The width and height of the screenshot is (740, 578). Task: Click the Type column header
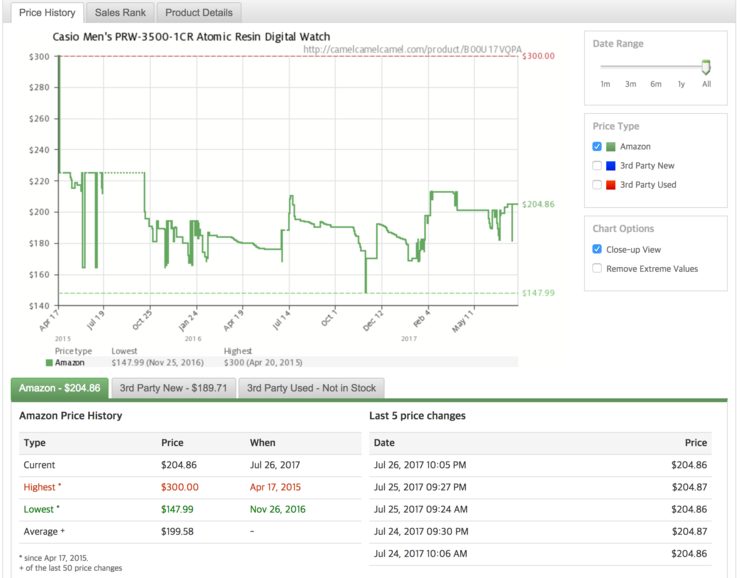(x=34, y=443)
